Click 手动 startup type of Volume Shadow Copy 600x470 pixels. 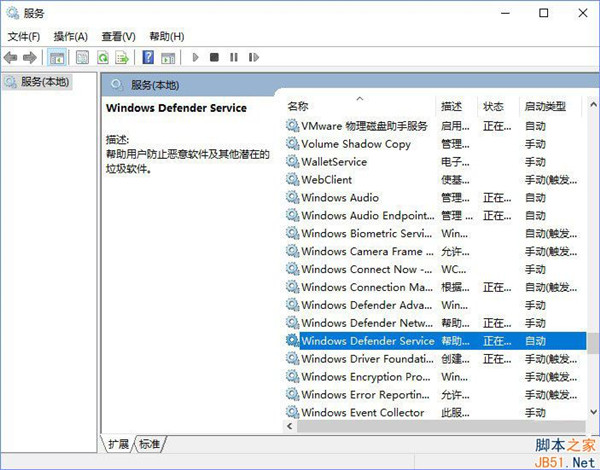(535, 144)
